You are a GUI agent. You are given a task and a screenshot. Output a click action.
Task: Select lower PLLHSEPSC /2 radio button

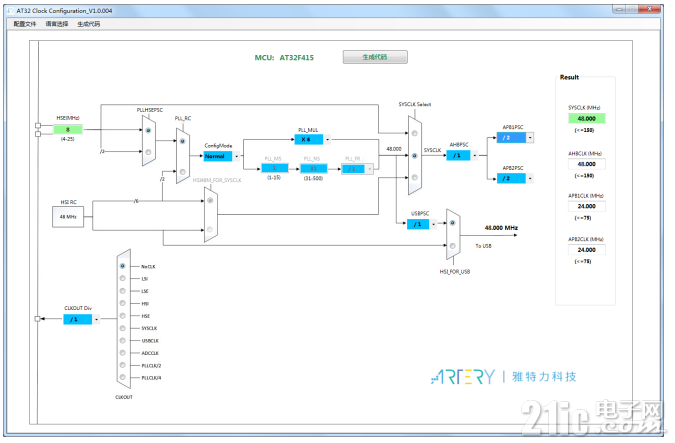[148, 152]
